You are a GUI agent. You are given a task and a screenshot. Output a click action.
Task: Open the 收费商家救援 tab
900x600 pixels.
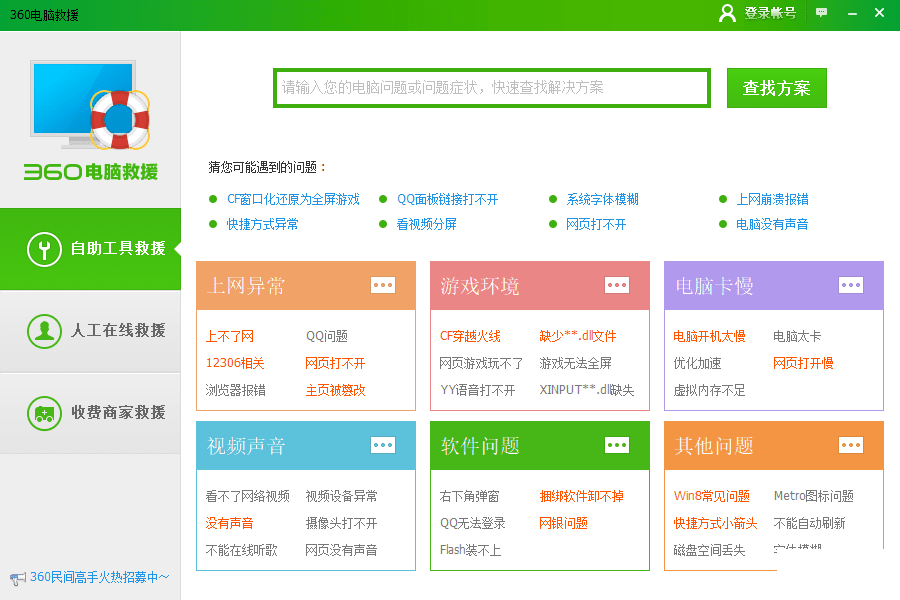click(90, 413)
